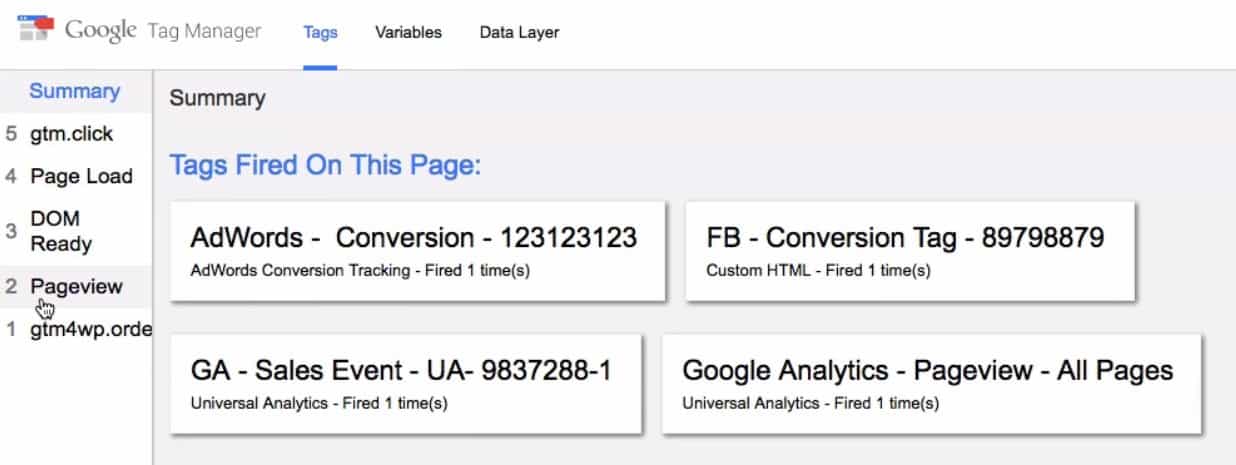This screenshot has height=465, width=1236.
Task: Select the gtm.click event
Action: point(71,134)
